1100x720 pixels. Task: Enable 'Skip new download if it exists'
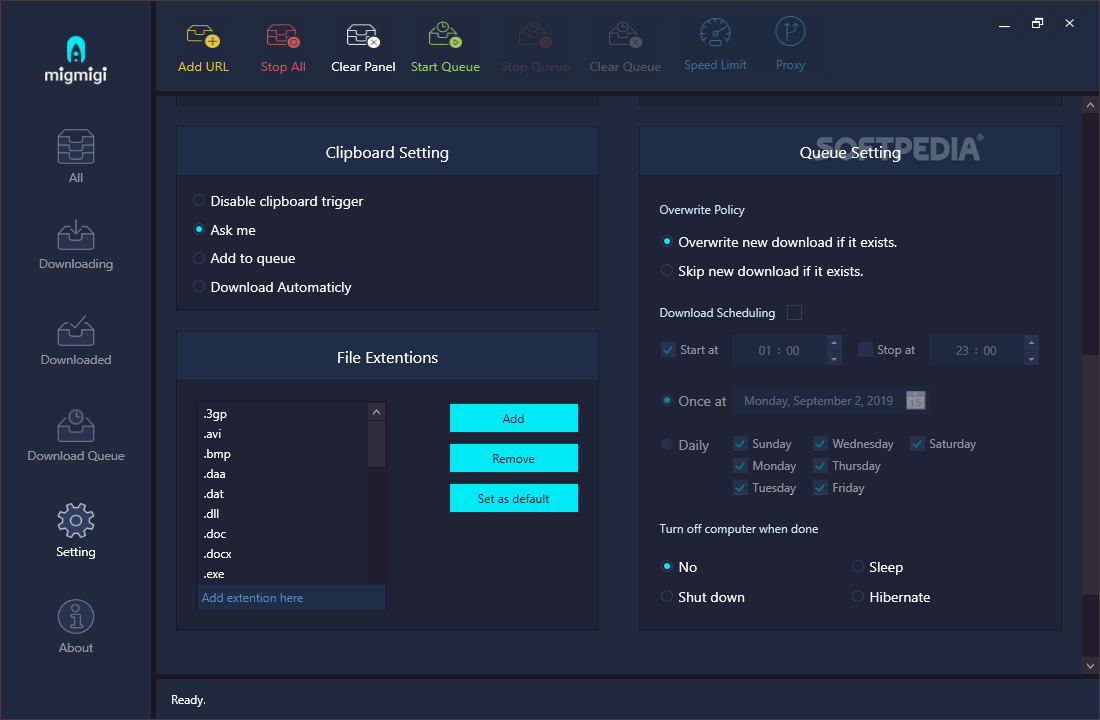tap(667, 271)
